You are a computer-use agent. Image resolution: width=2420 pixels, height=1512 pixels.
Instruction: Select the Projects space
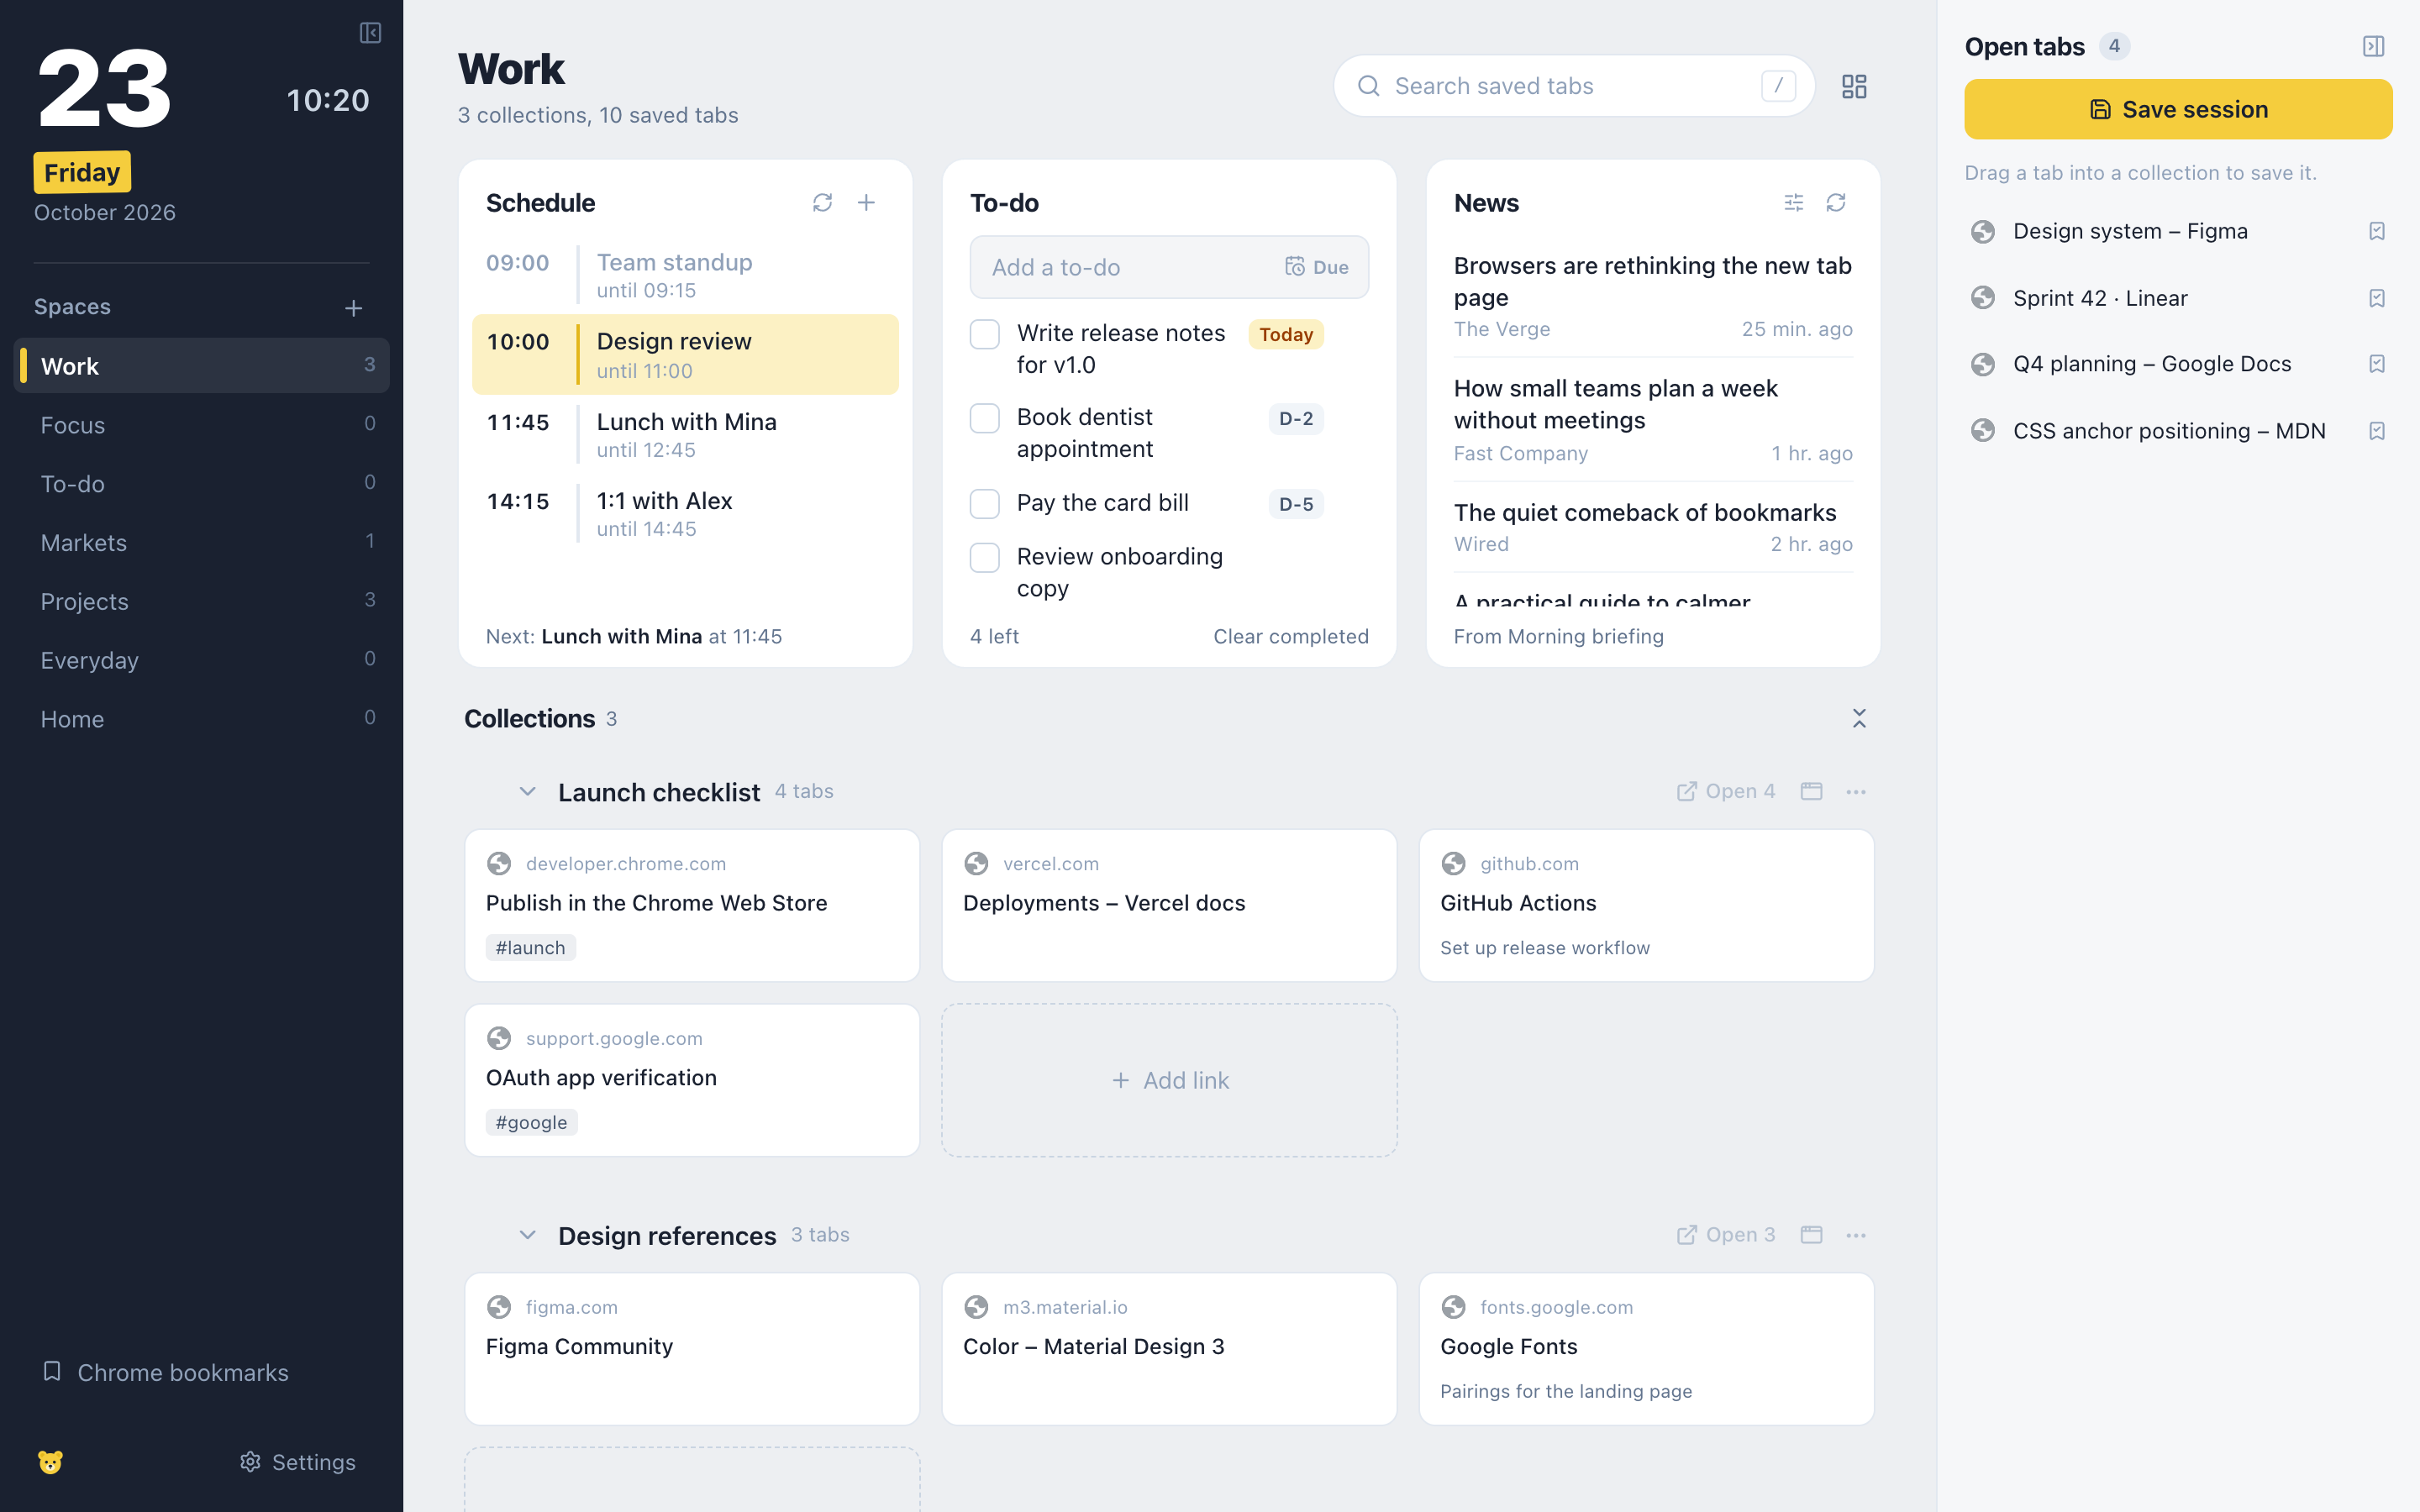coord(202,602)
